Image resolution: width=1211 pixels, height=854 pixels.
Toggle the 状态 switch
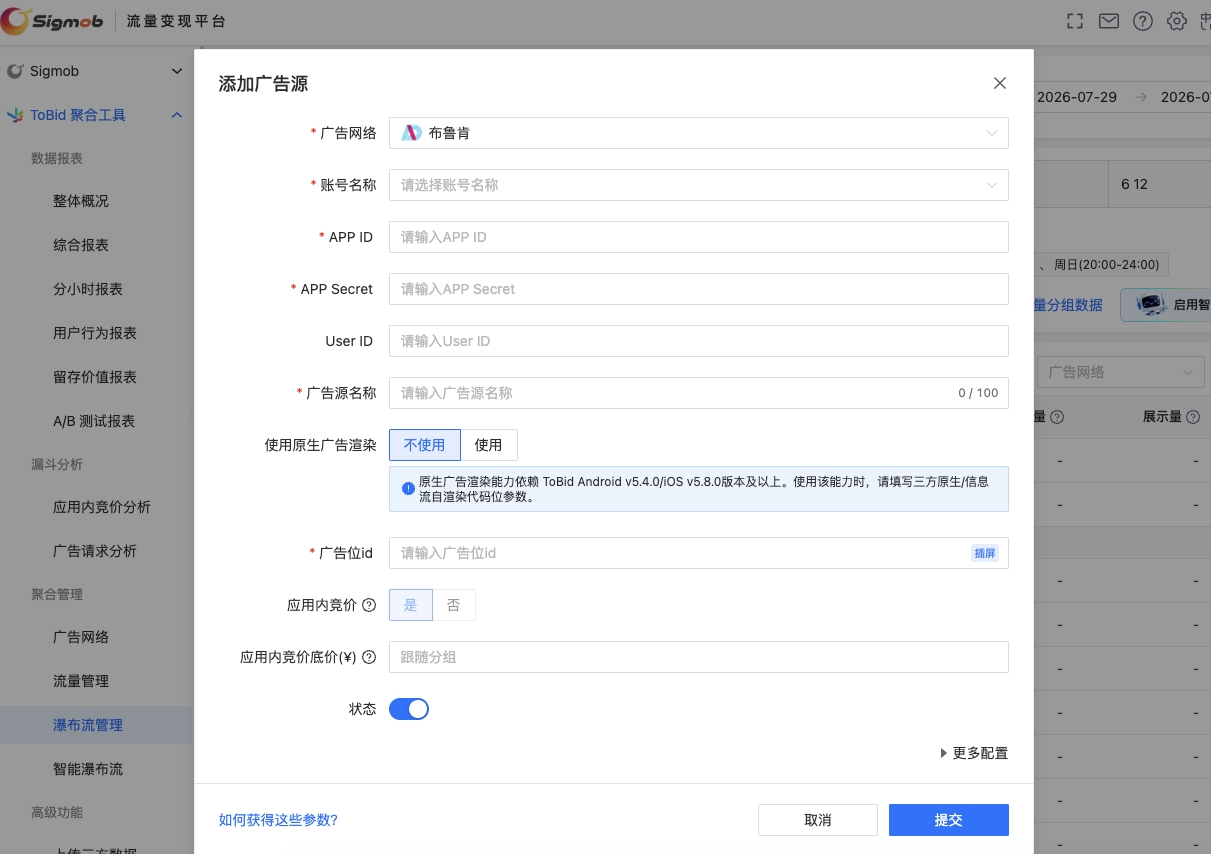pos(408,709)
